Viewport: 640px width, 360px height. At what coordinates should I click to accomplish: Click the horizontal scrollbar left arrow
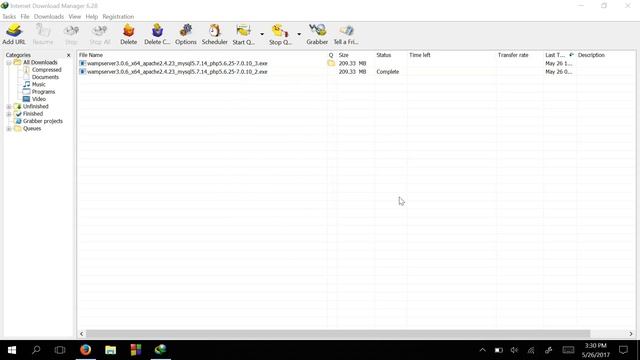pos(82,334)
